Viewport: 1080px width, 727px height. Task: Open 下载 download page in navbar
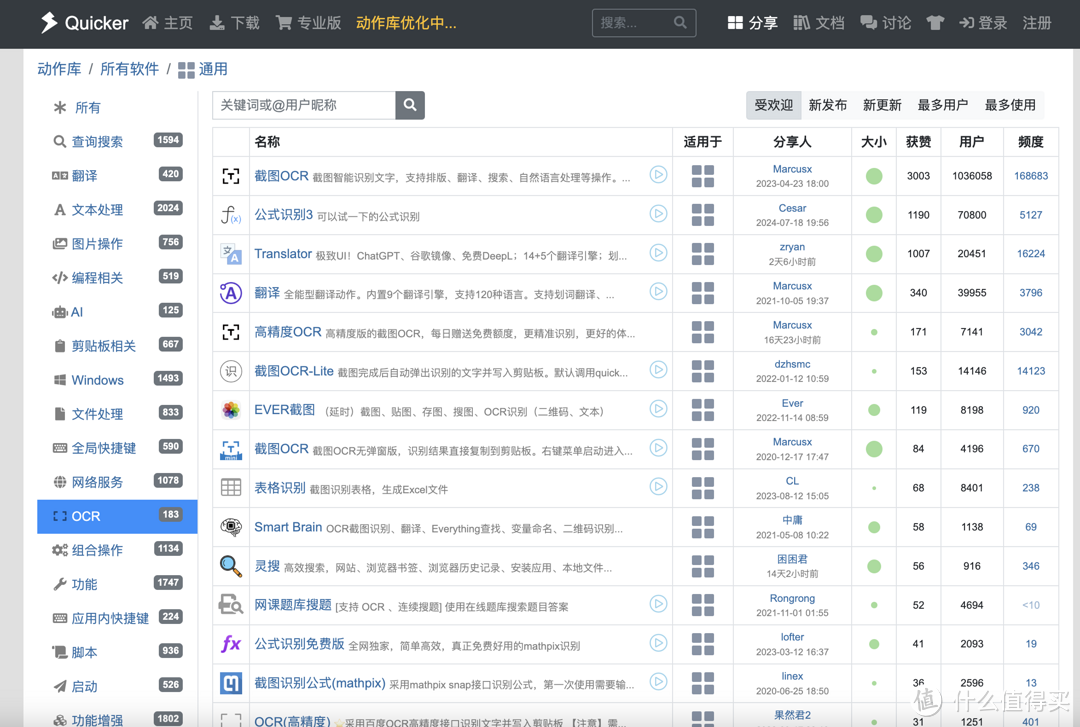[x=235, y=23]
